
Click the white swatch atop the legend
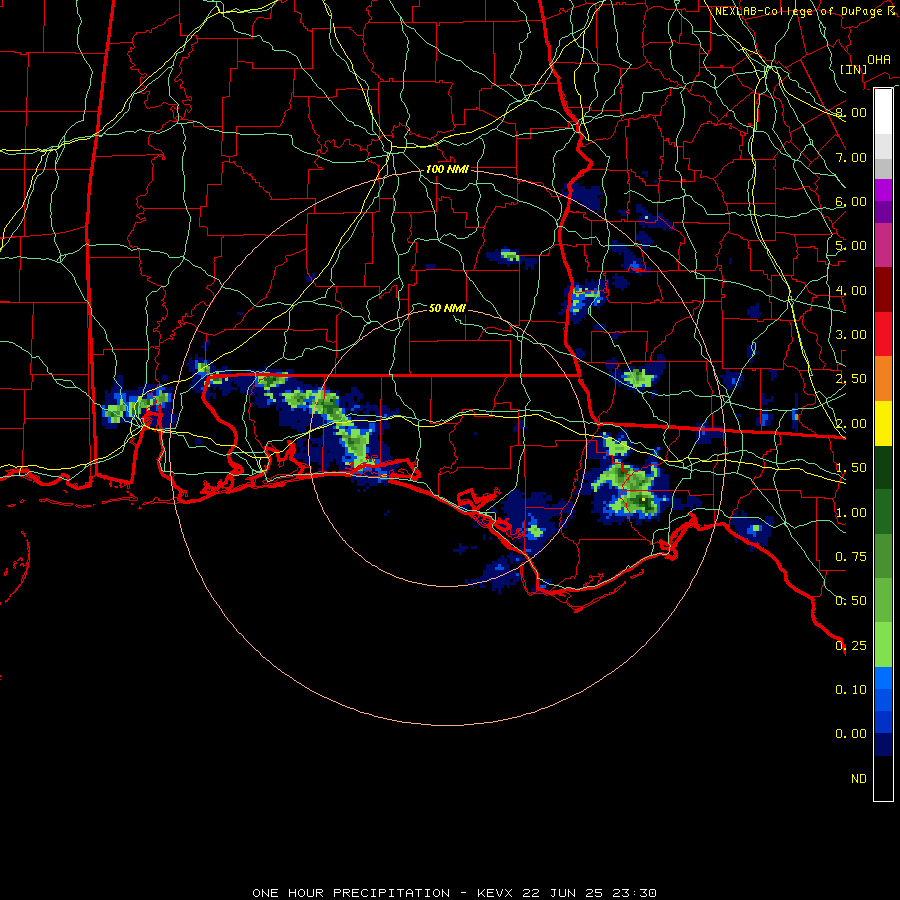[x=883, y=111]
